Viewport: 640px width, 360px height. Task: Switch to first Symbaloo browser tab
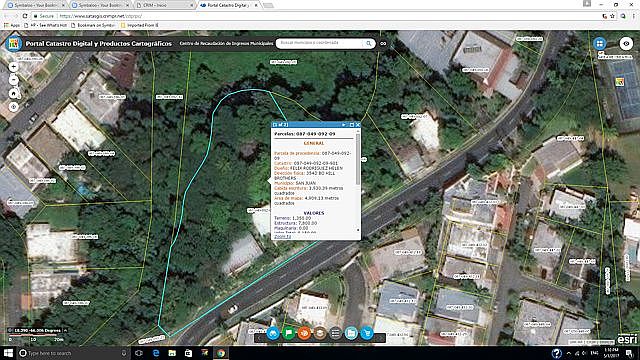(36, 5)
